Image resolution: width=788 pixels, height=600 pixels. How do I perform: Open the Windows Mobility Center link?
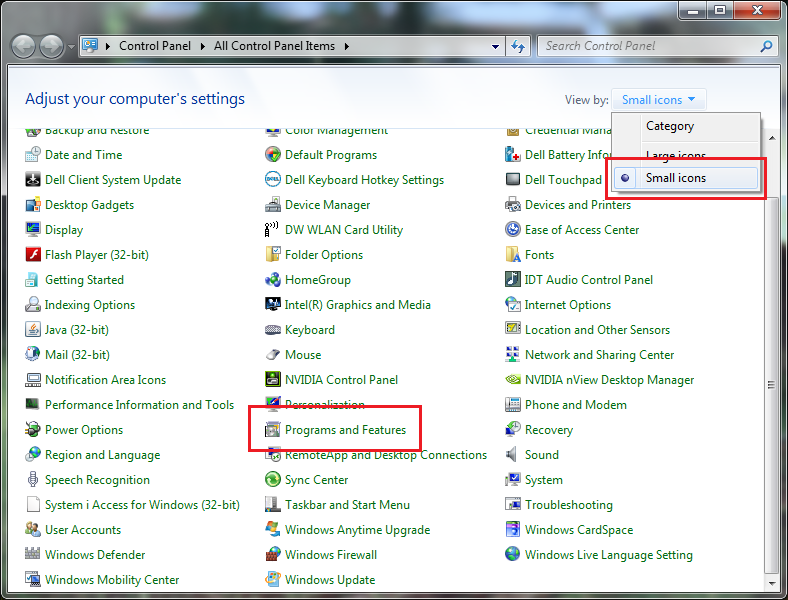pyautogui.click(x=112, y=579)
